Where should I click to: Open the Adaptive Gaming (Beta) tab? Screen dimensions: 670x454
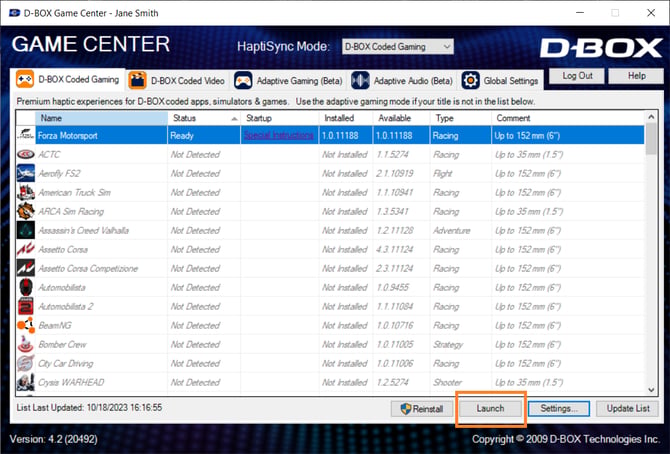click(288, 80)
